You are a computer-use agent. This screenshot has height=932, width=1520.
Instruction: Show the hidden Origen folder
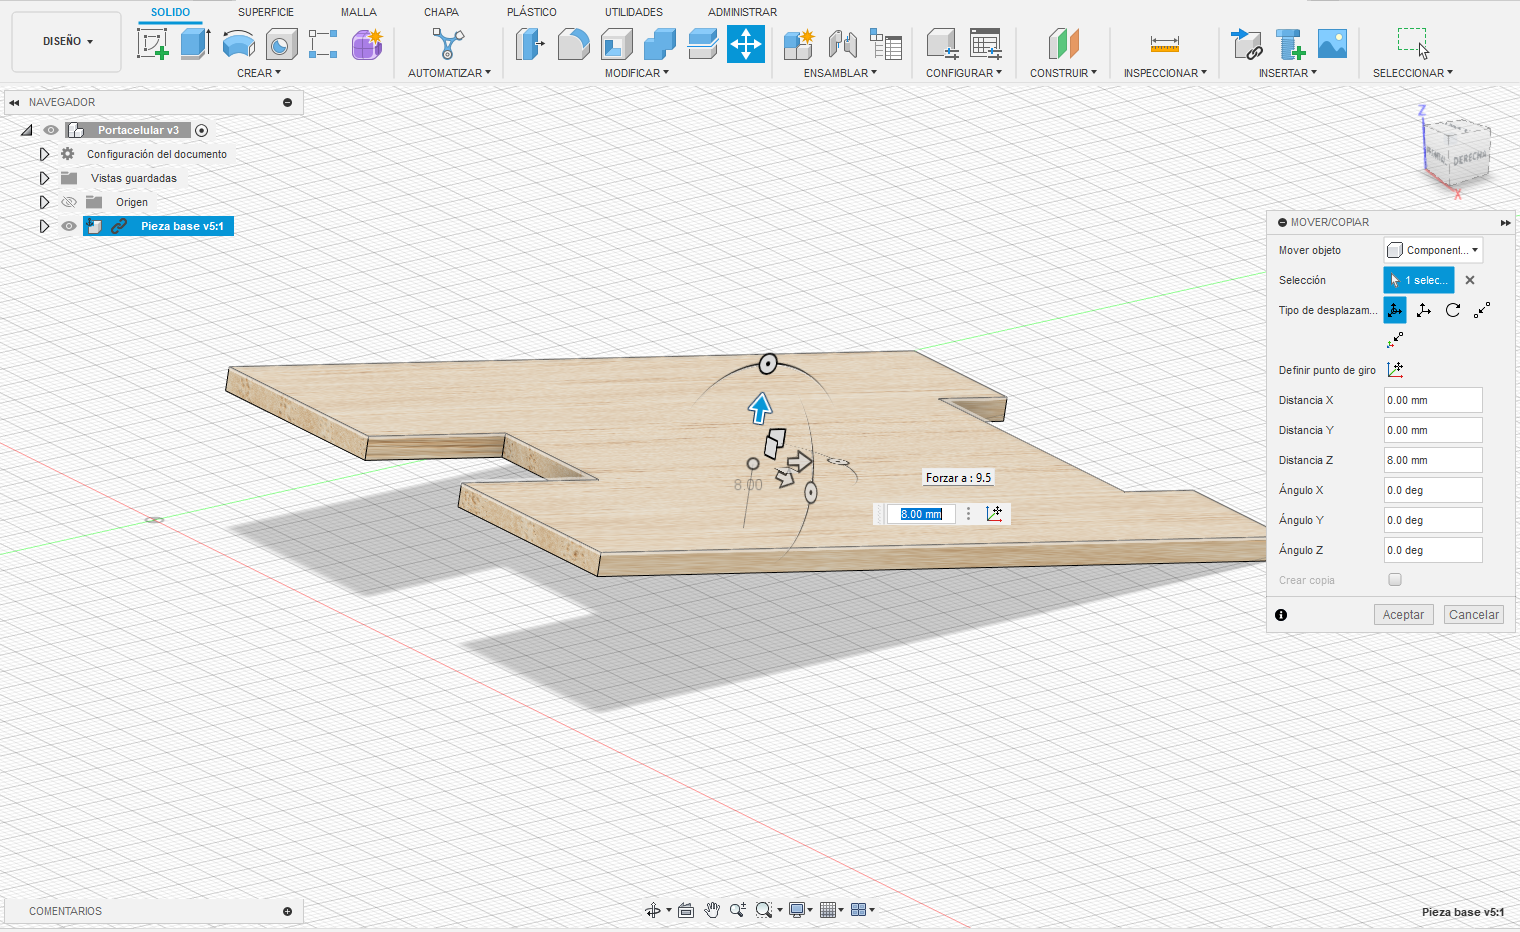point(69,202)
